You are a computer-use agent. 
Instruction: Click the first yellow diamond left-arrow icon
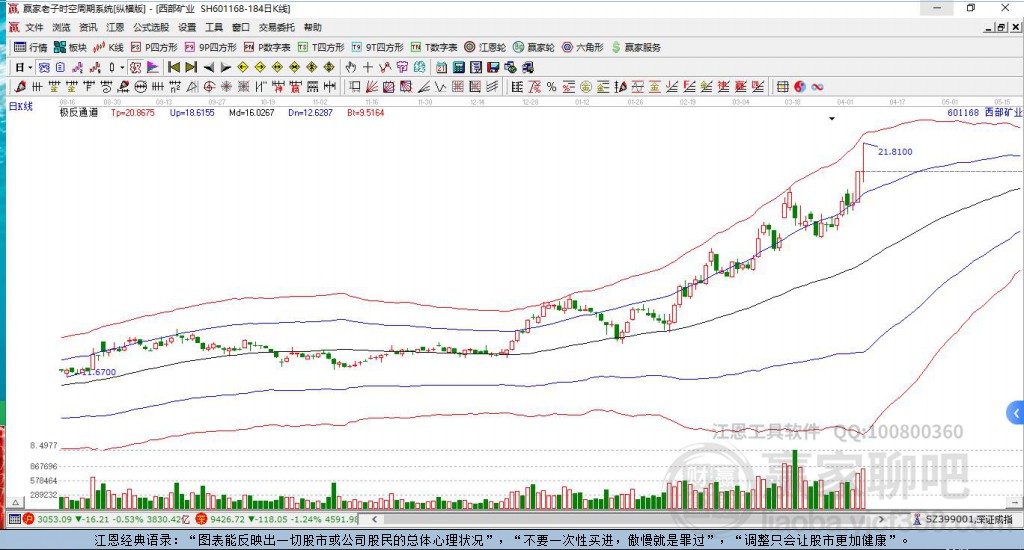tap(242, 67)
